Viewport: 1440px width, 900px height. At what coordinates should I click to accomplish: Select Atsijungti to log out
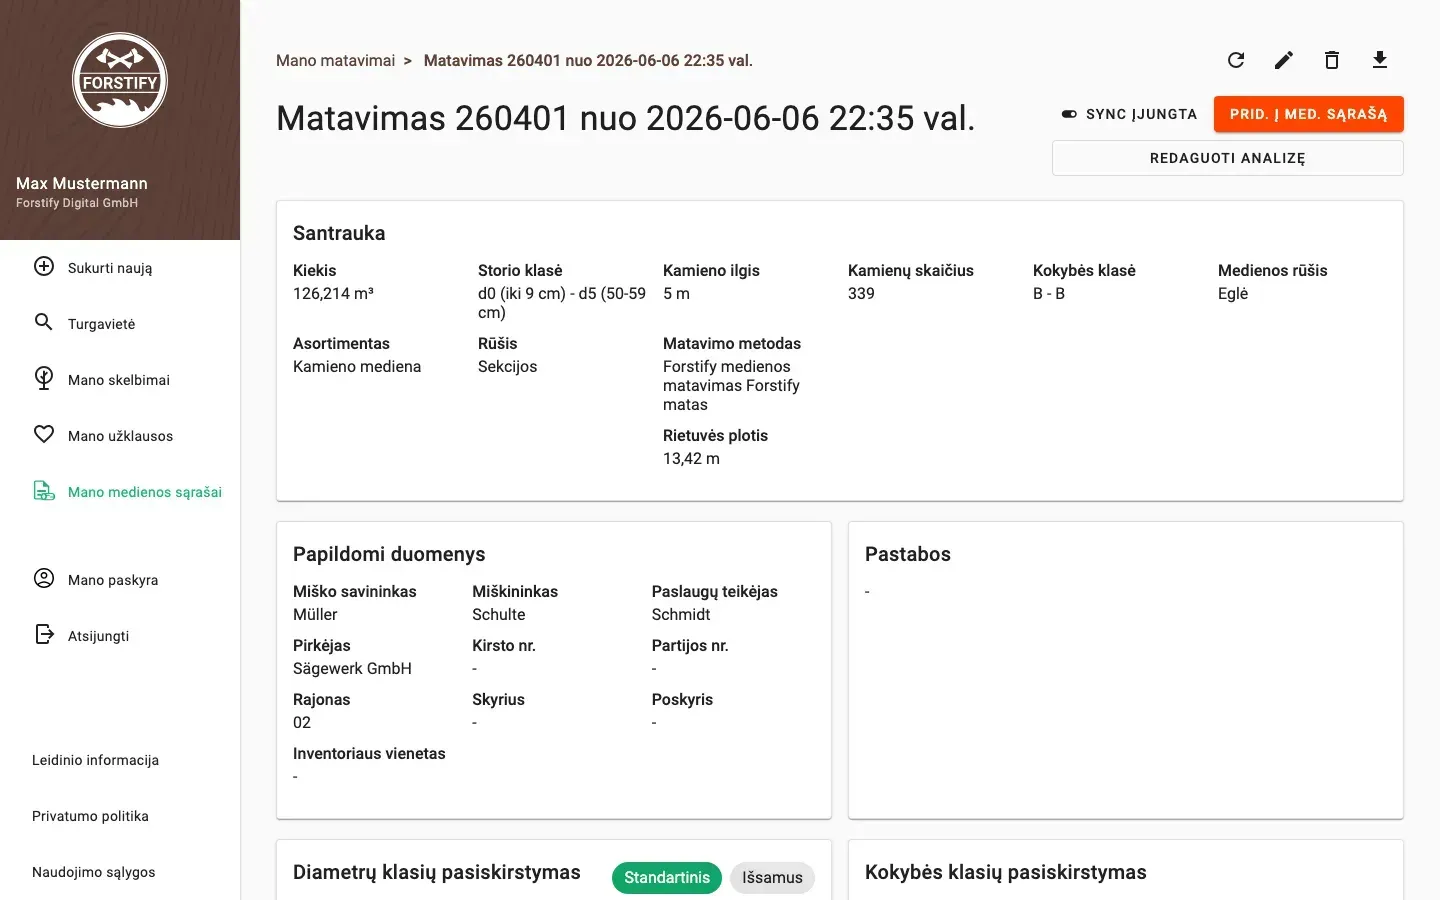[x=120, y=636]
